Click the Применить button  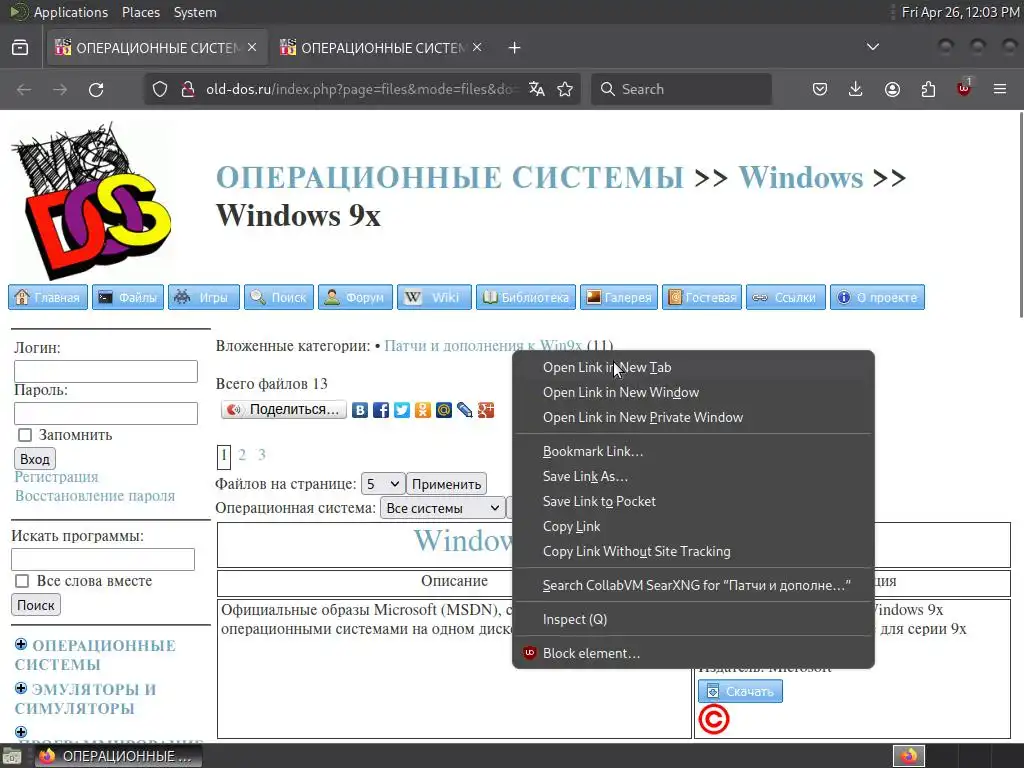[x=446, y=484]
